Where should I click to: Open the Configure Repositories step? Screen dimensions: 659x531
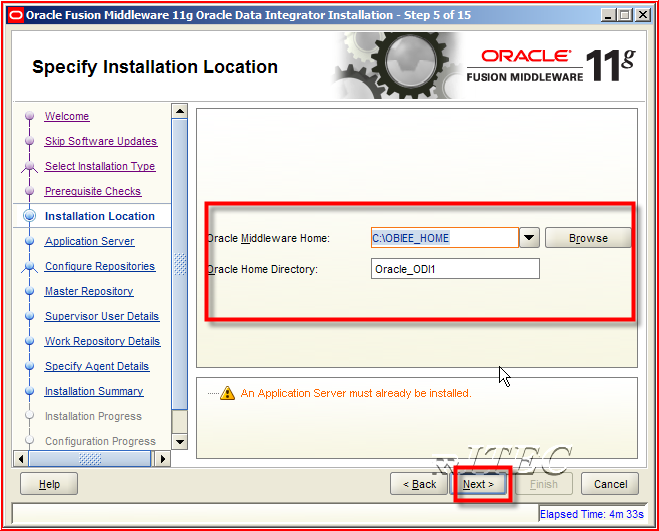click(x=100, y=266)
